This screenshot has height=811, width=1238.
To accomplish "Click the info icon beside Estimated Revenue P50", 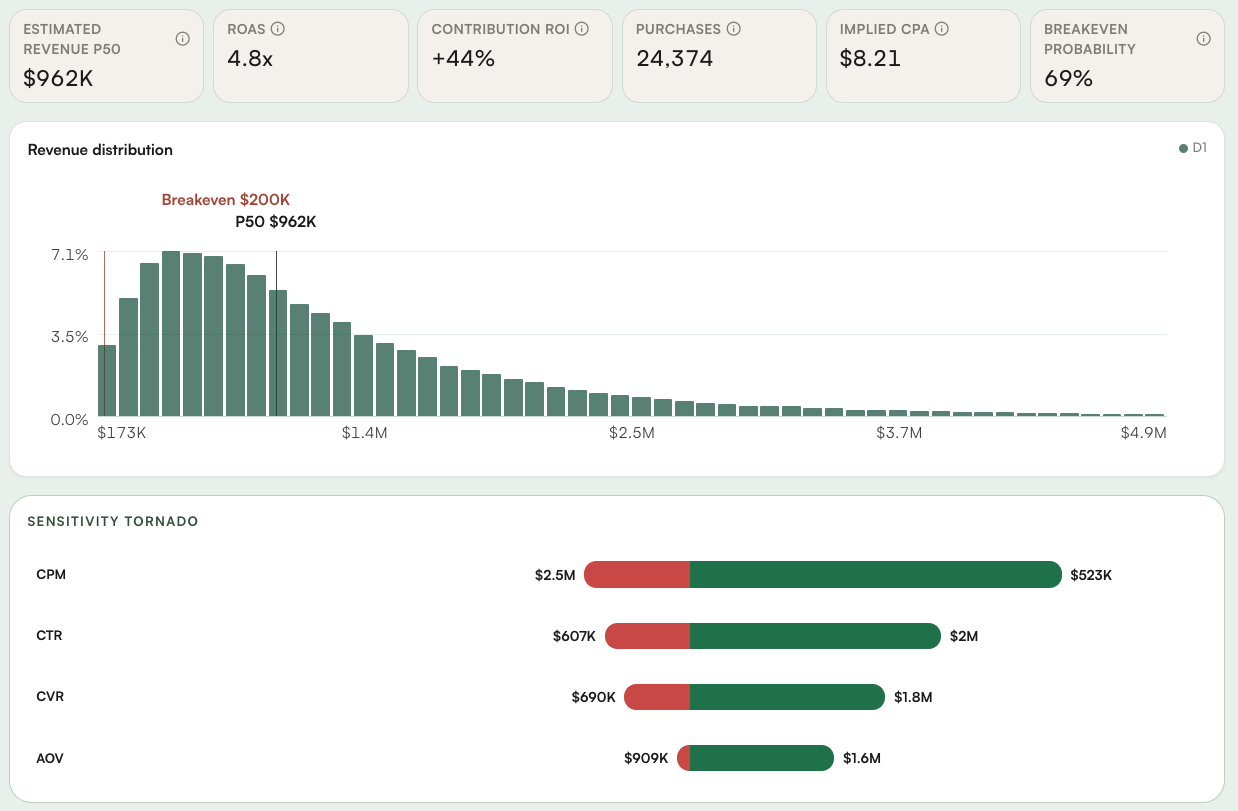I will (x=183, y=39).
